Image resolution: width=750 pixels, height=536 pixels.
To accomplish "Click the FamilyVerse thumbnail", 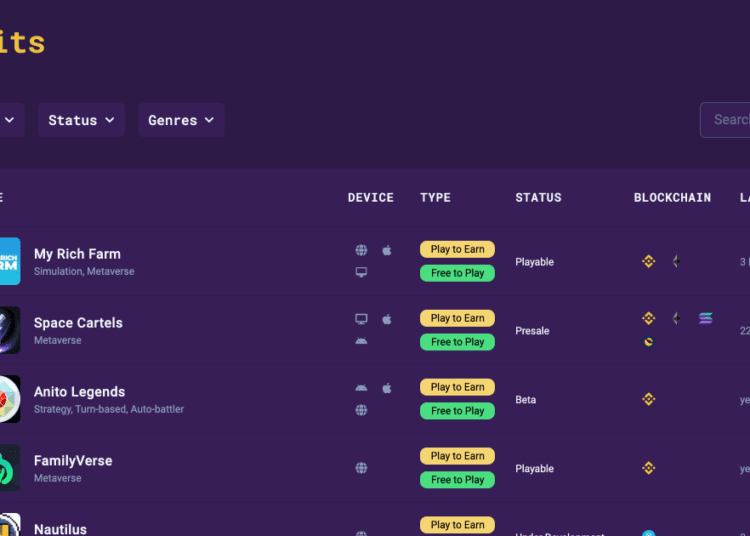I will tap(10, 468).
